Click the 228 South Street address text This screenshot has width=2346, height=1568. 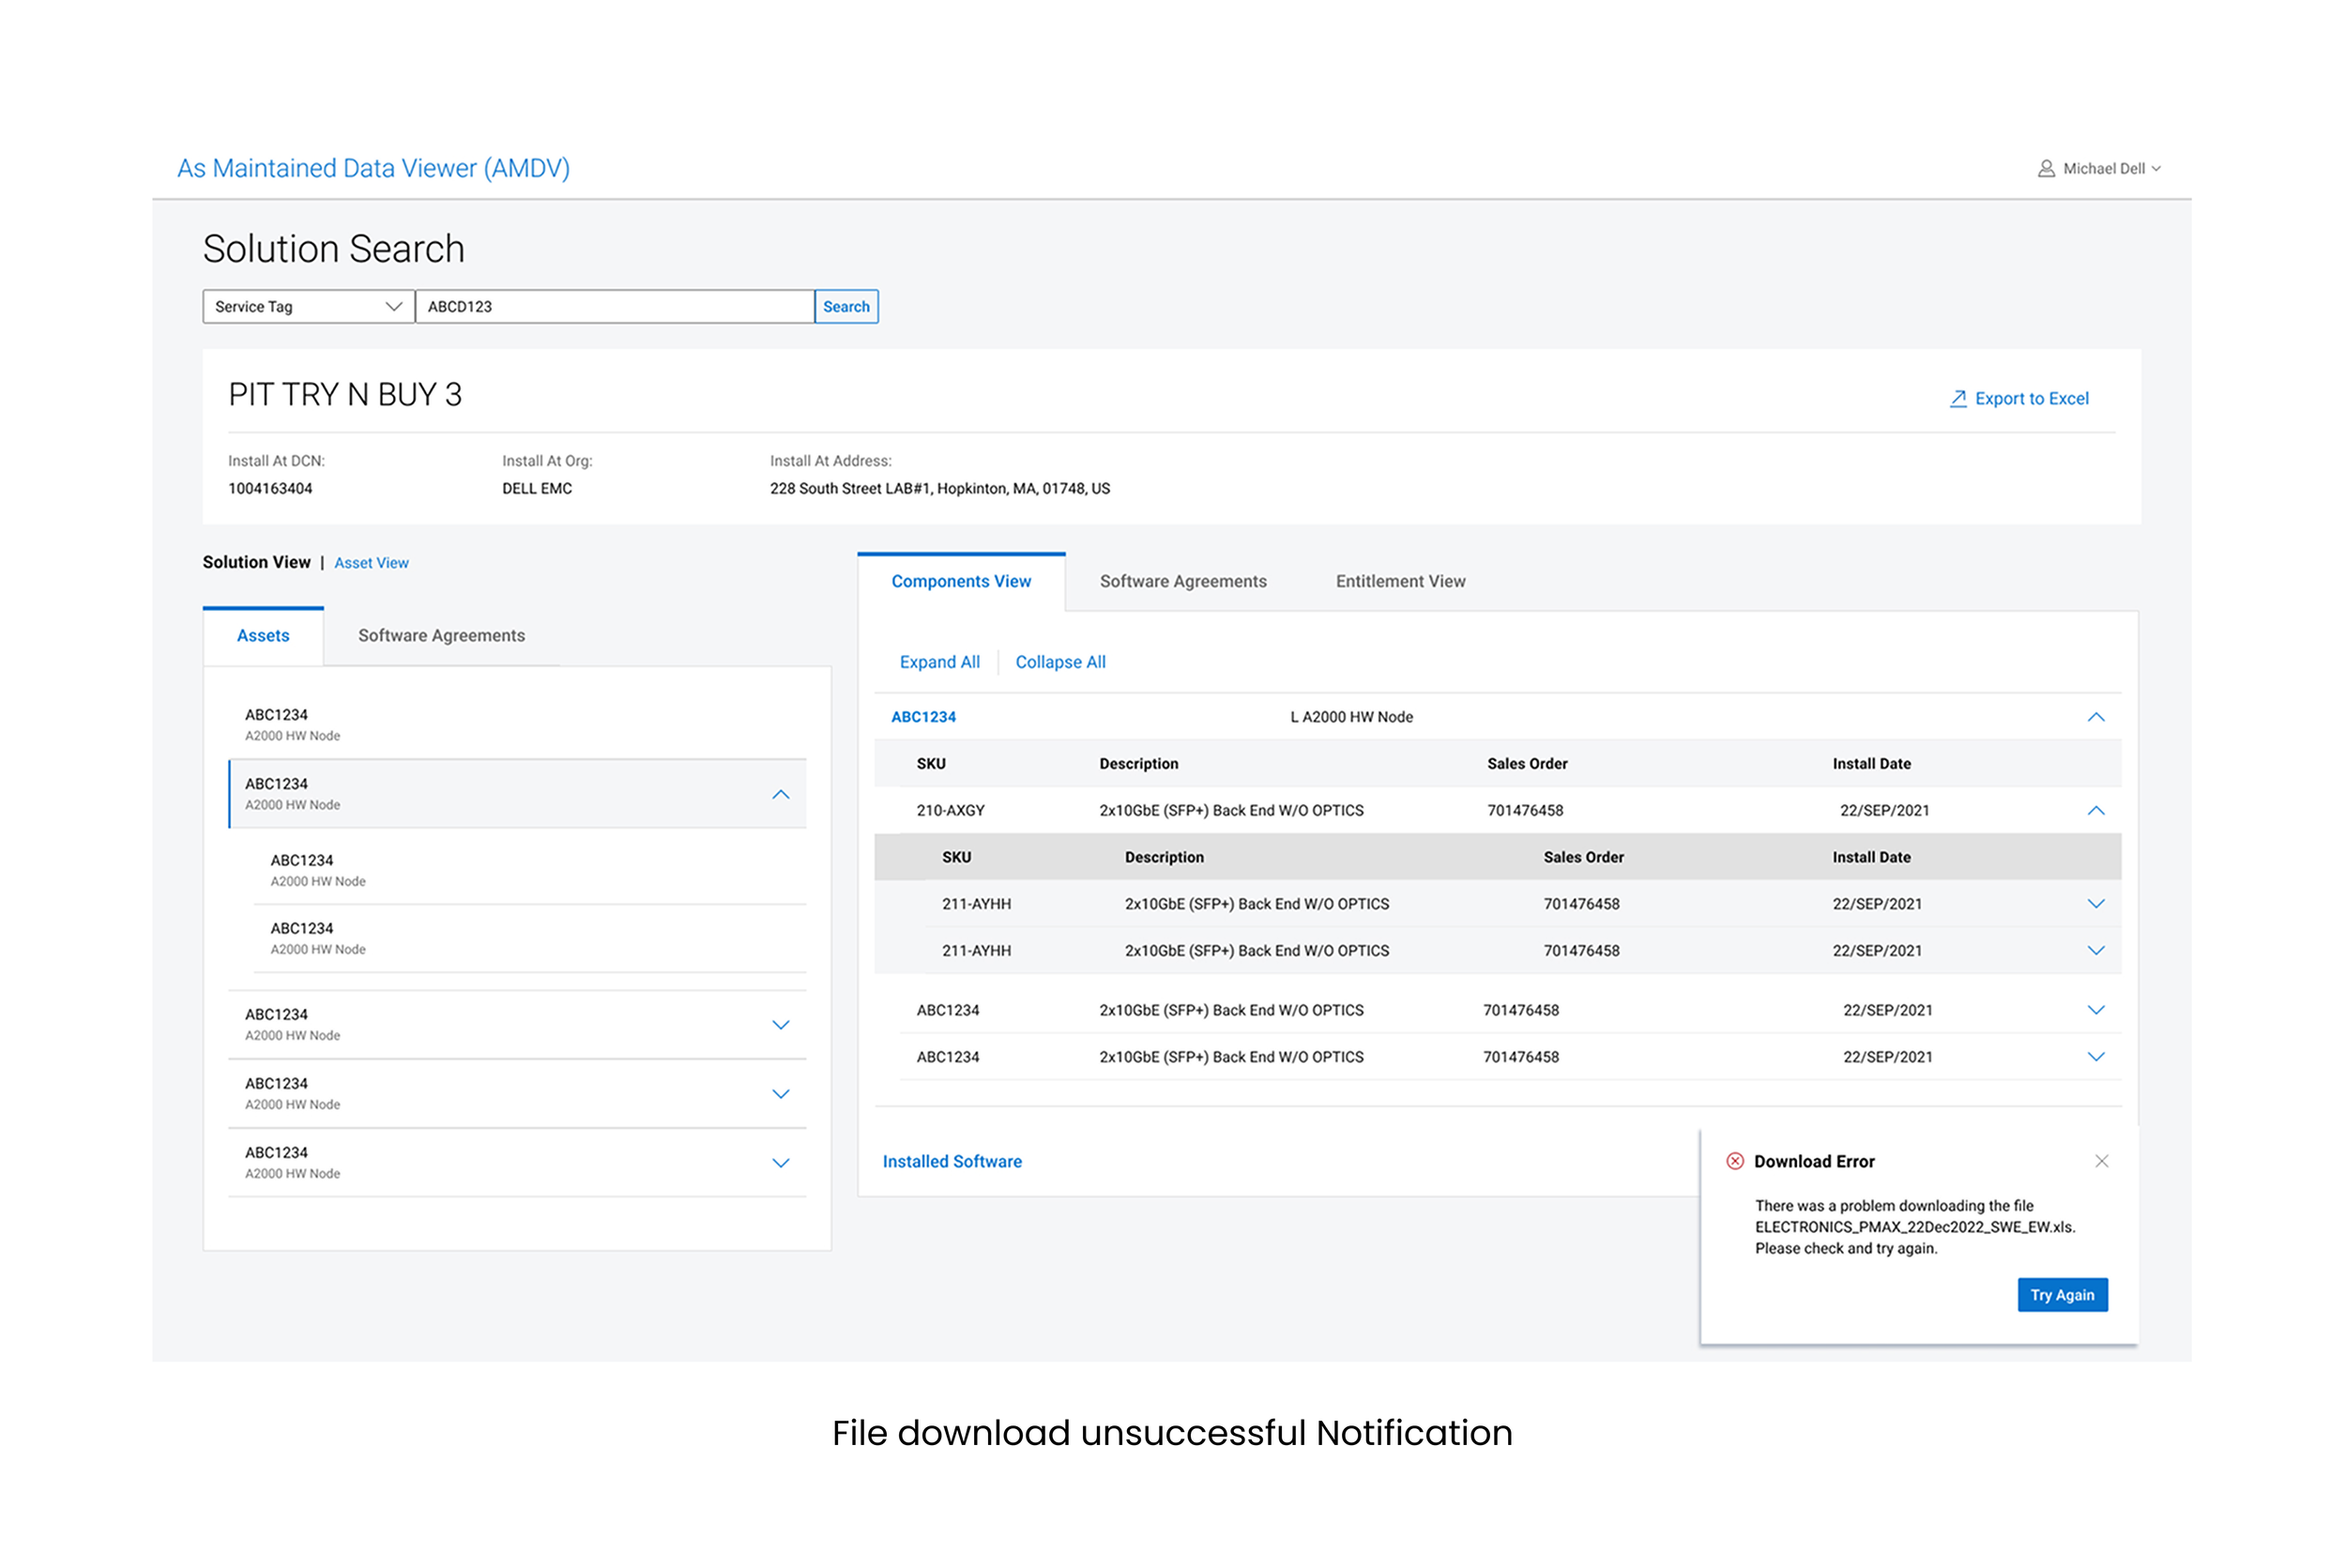(x=940, y=489)
